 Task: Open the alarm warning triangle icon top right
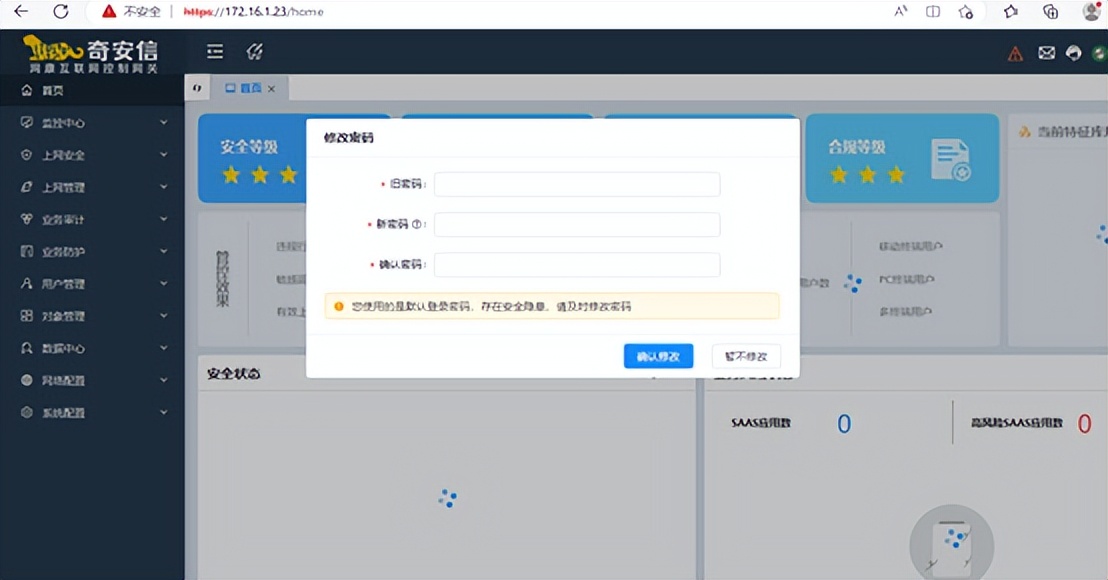1015,53
